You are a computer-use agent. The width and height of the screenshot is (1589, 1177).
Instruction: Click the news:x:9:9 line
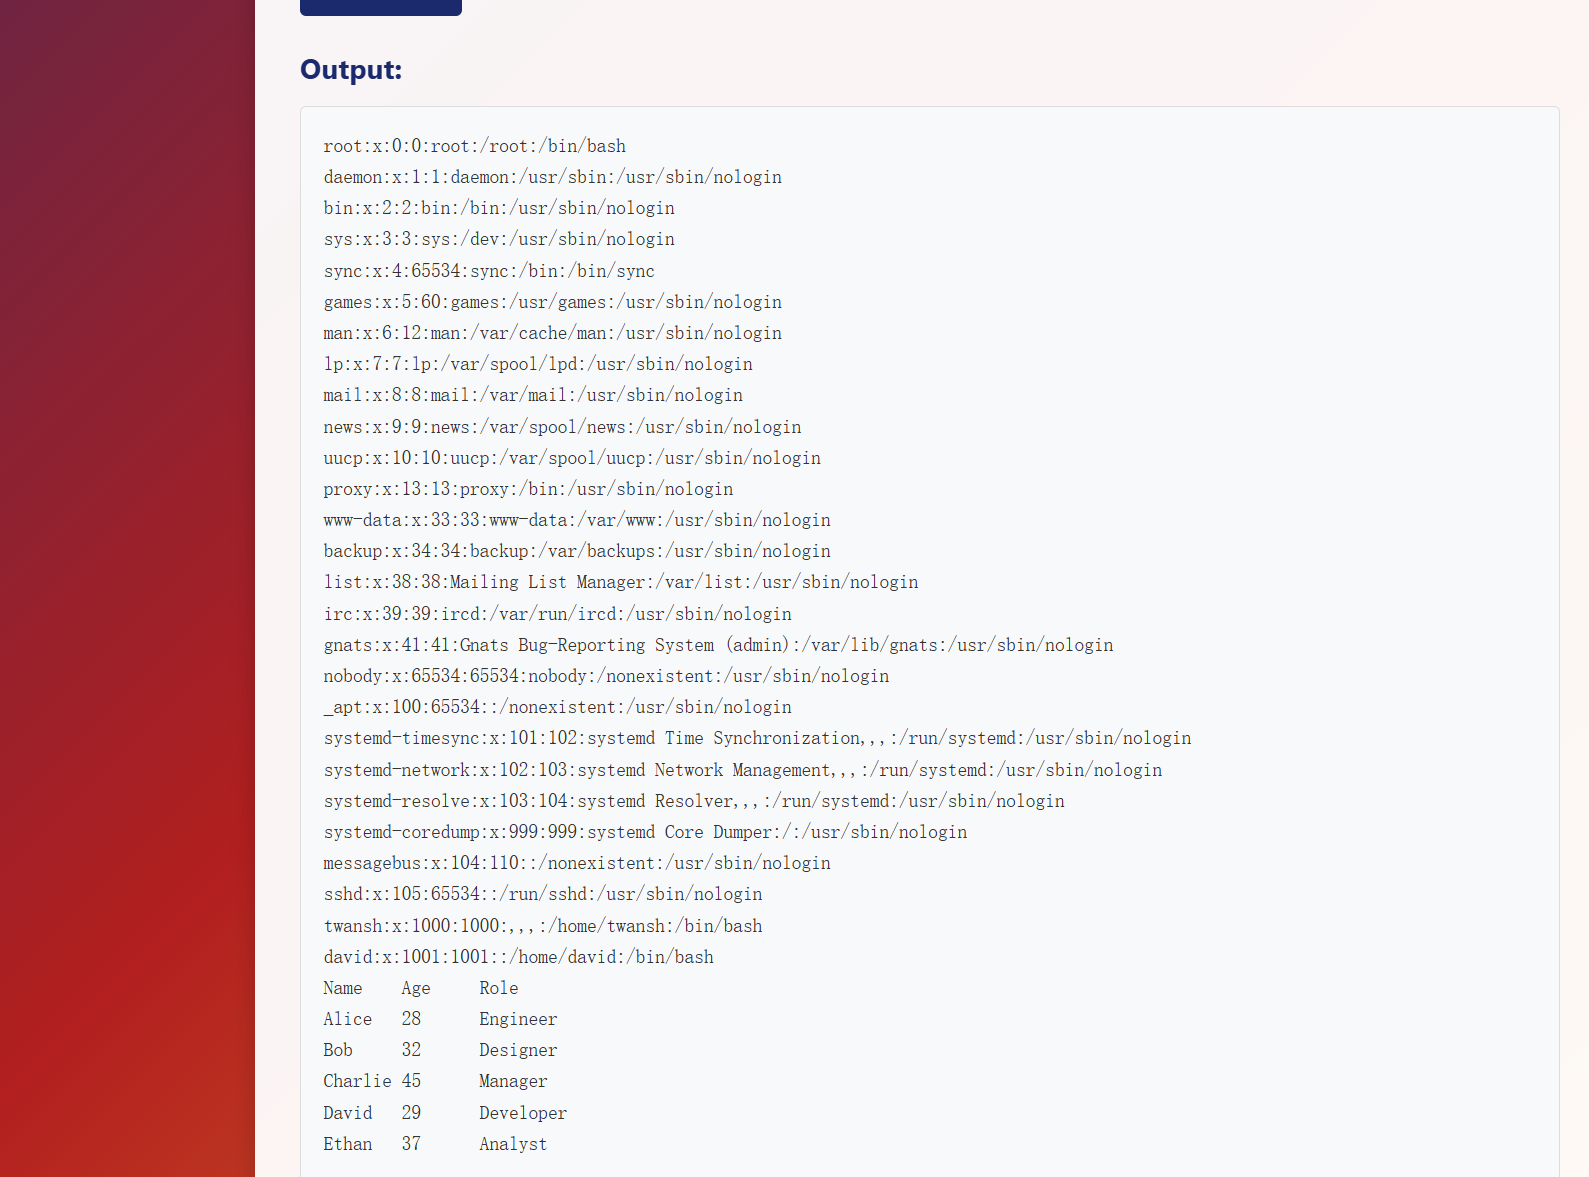[562, 427]
